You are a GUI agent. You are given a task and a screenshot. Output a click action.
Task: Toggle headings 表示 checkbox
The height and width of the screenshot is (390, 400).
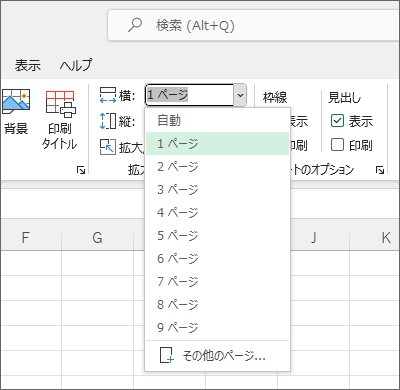point(337,121)
